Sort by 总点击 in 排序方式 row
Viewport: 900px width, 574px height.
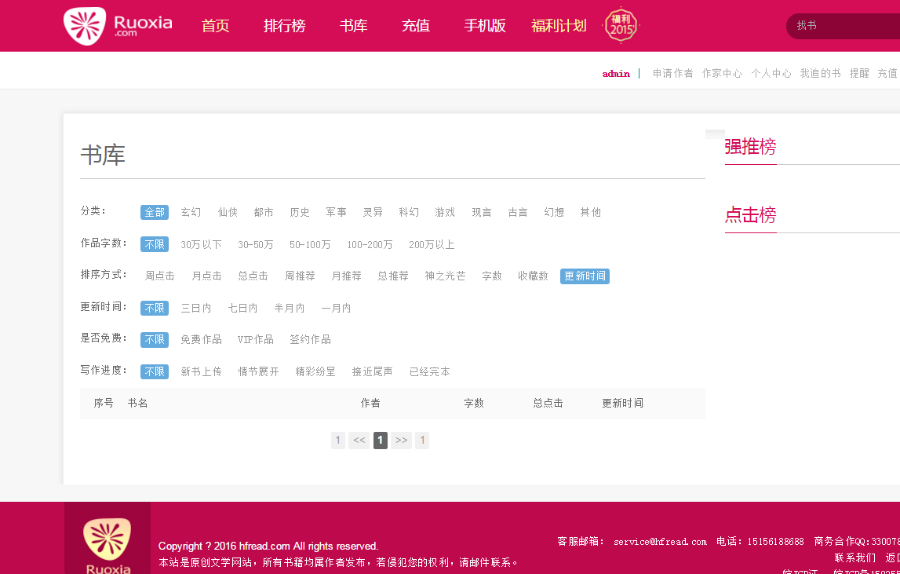click(x=253, y=276)
